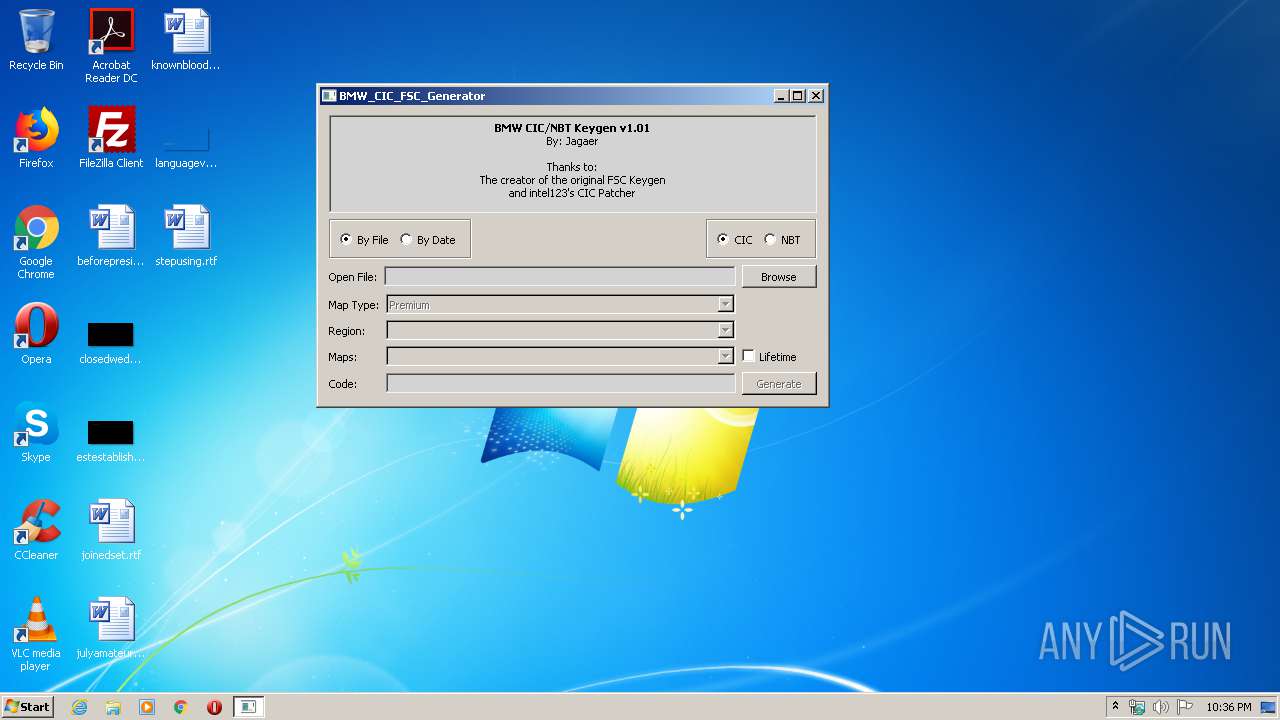1280x720 pixels.
Task: Open the julyamateur document icon
Action: [111, 628]
